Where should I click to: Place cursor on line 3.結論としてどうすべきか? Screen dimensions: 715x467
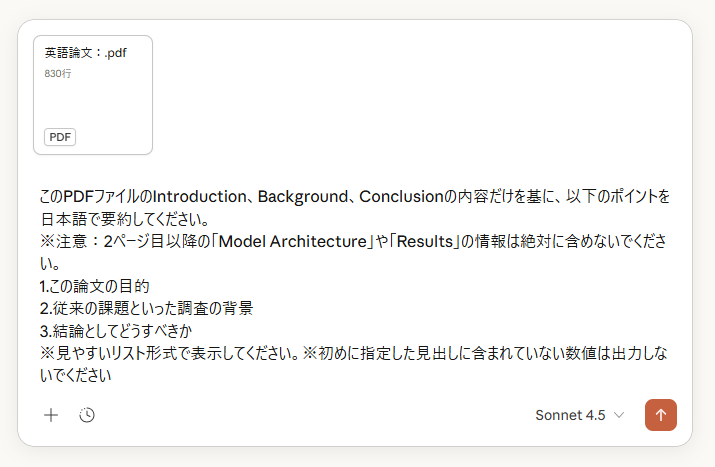(116, 331)
